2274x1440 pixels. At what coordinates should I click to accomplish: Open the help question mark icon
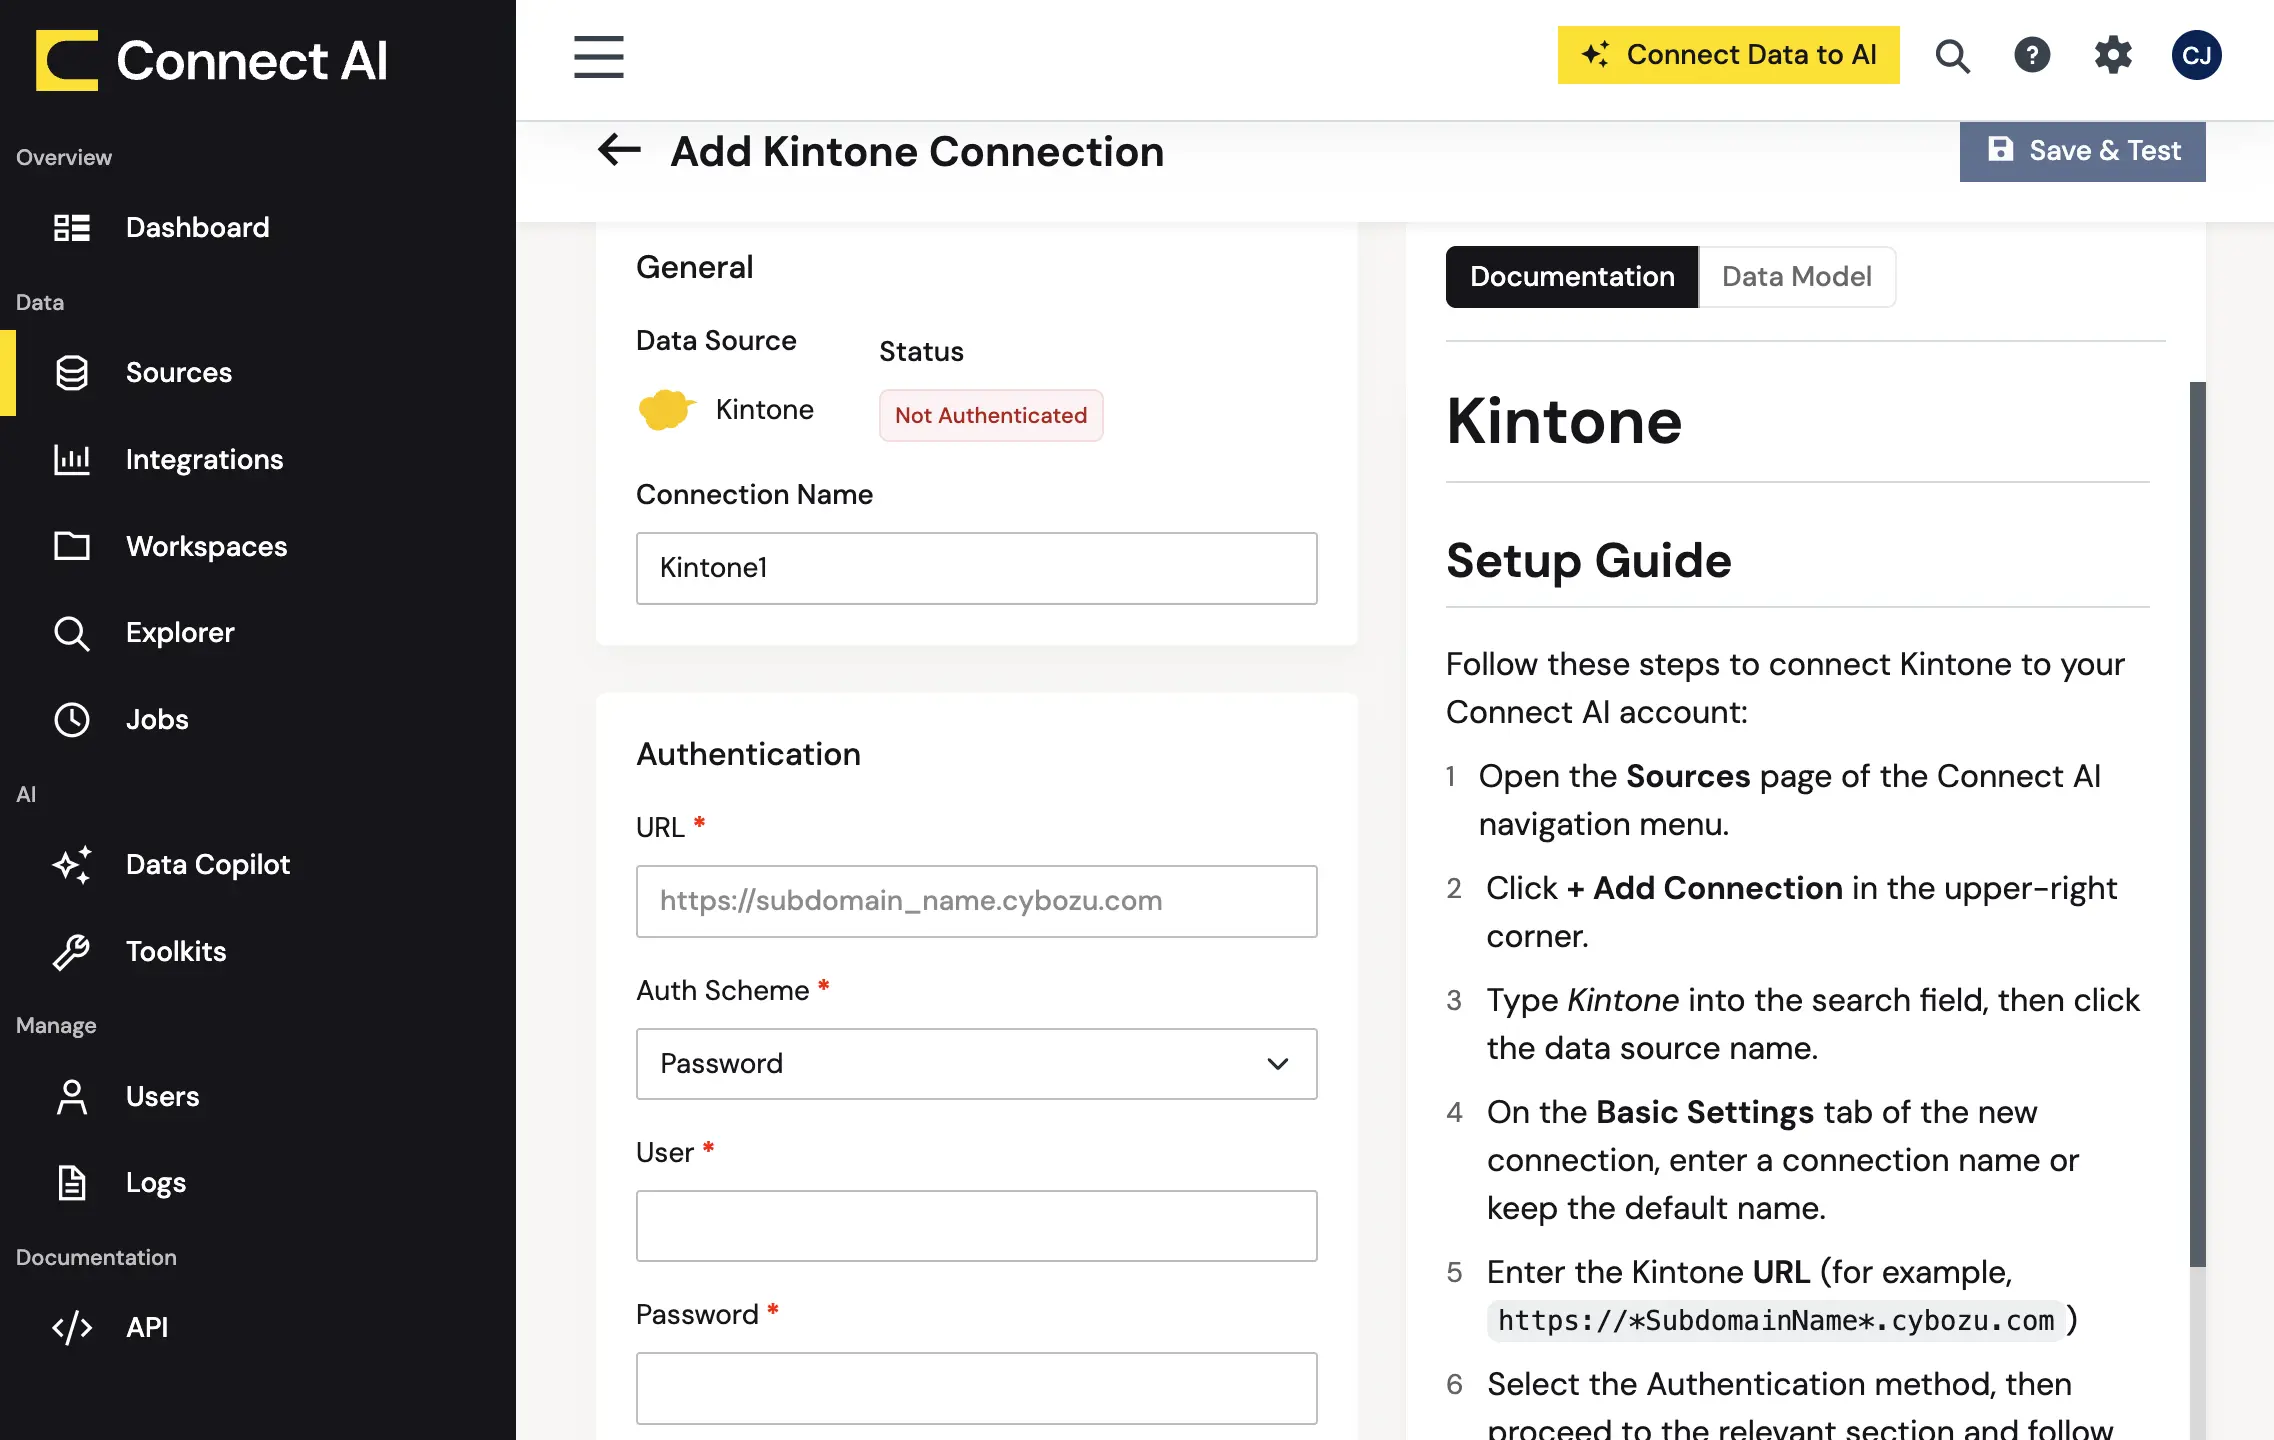pos(2032,55)
